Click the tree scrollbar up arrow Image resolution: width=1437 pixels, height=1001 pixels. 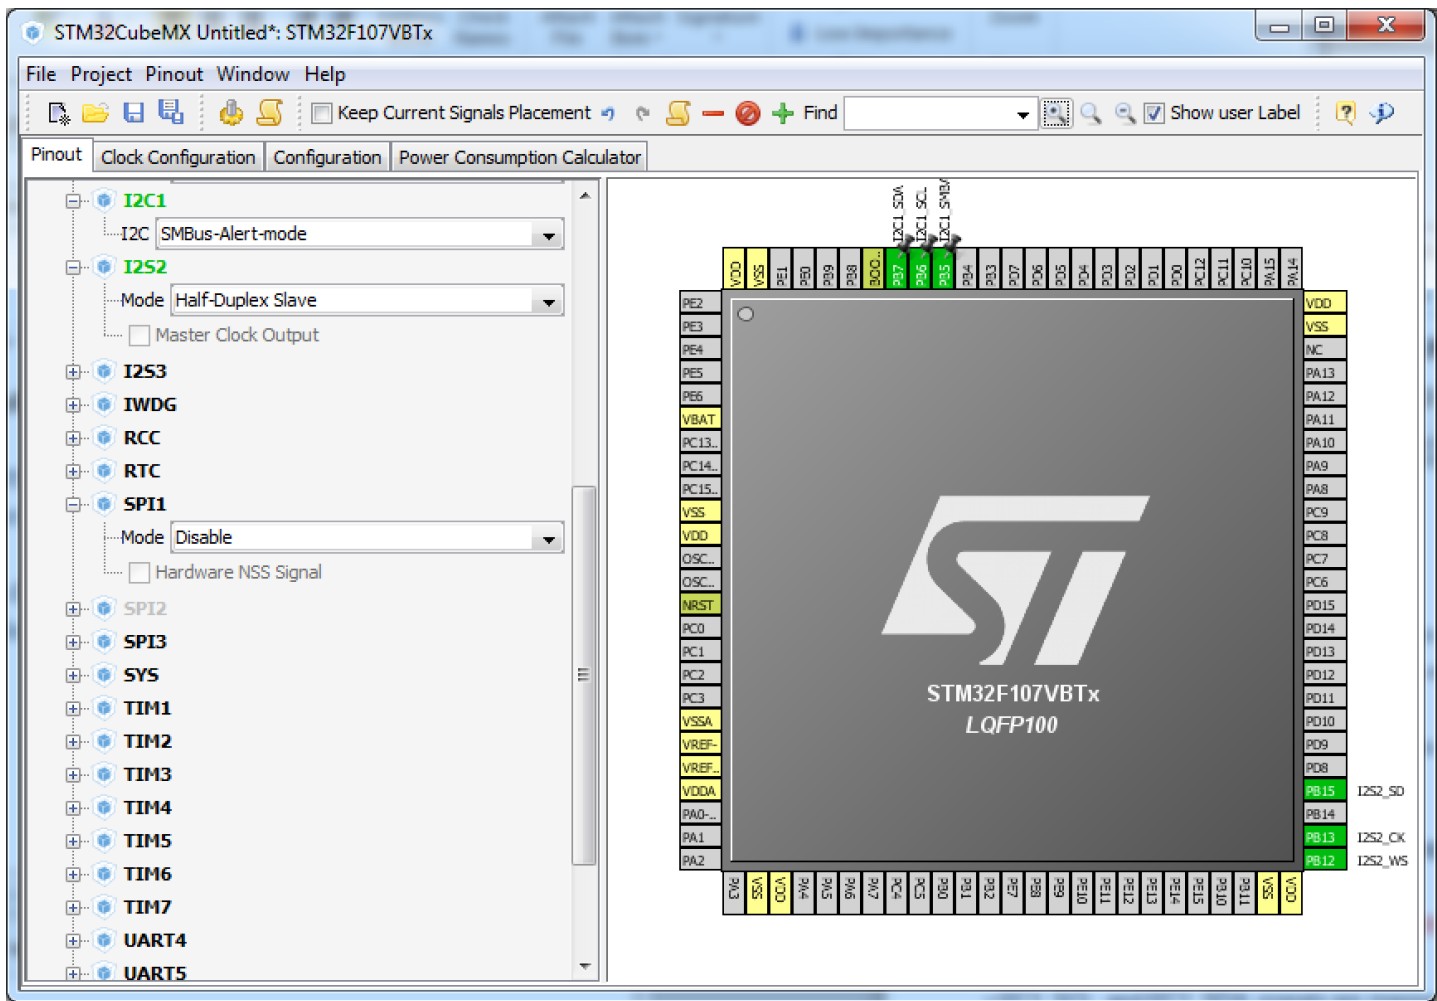[585, 196]
